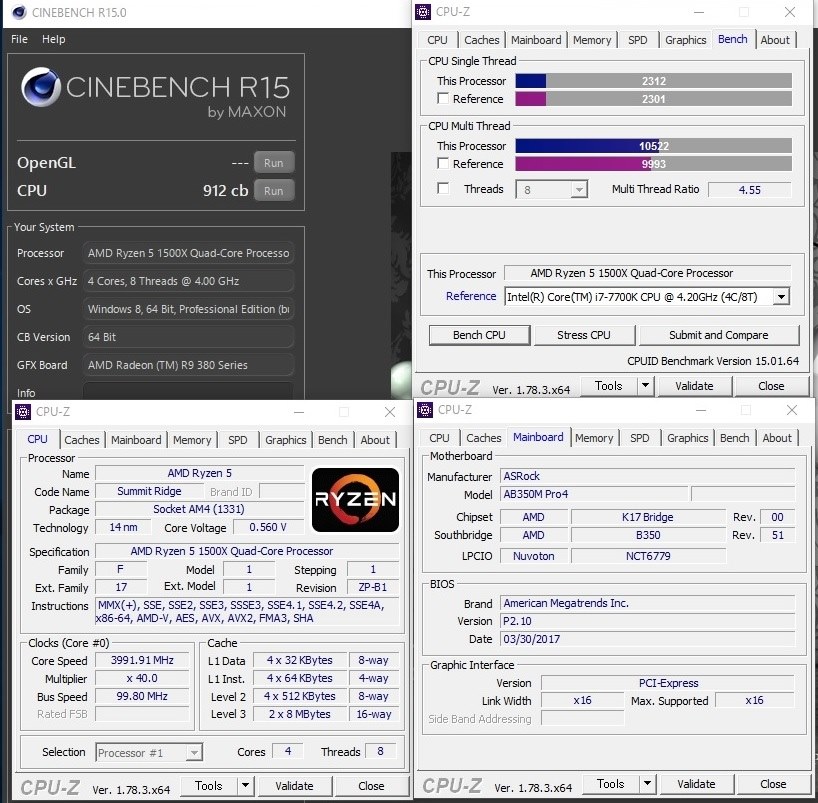Switch to SPD tab in CPU window
The image size is (818, 803).
[x=238, y=440]
